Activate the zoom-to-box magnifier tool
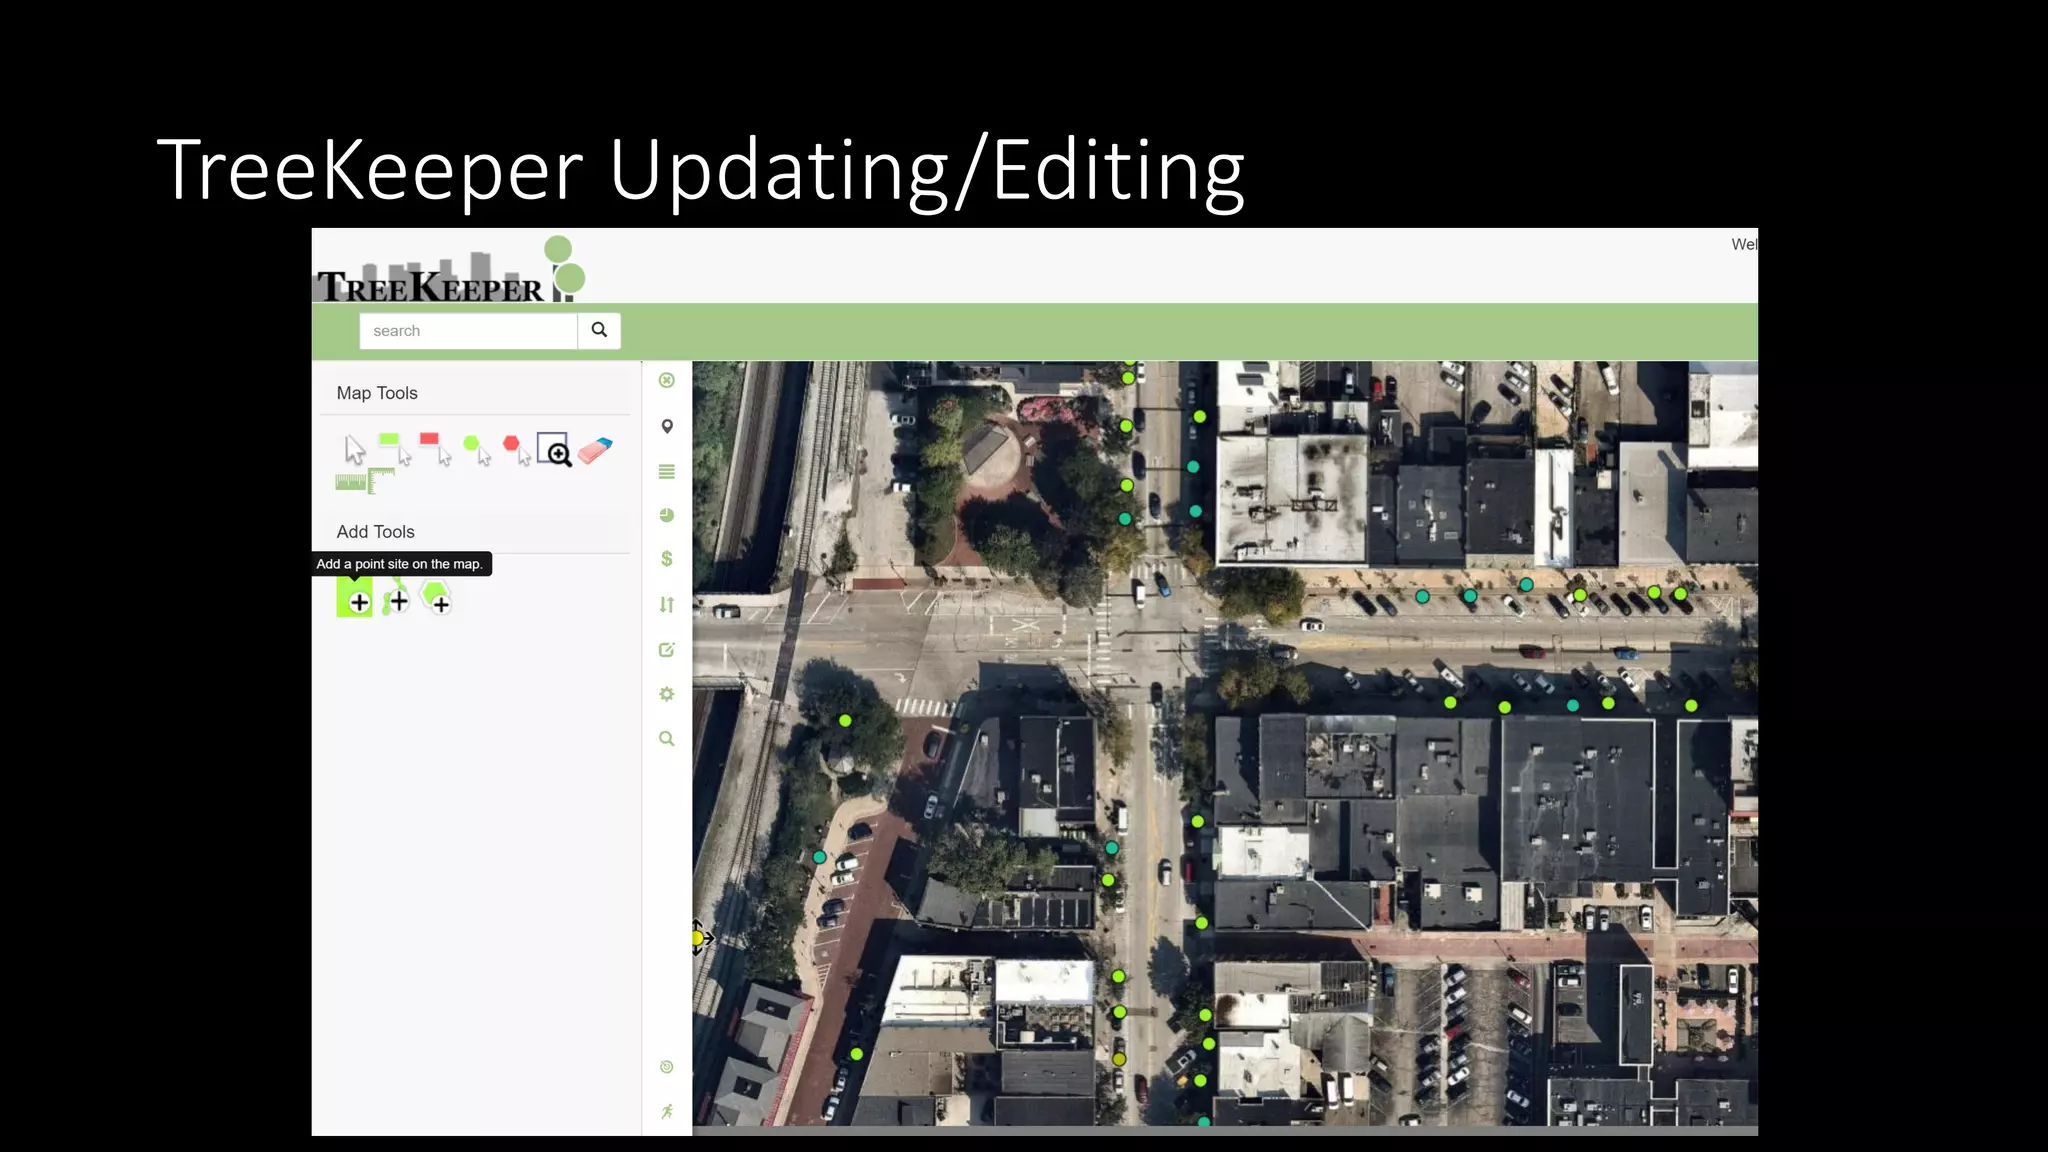Image resolution: width=2048 pixels, height=1152 pixels. (554, 450)
